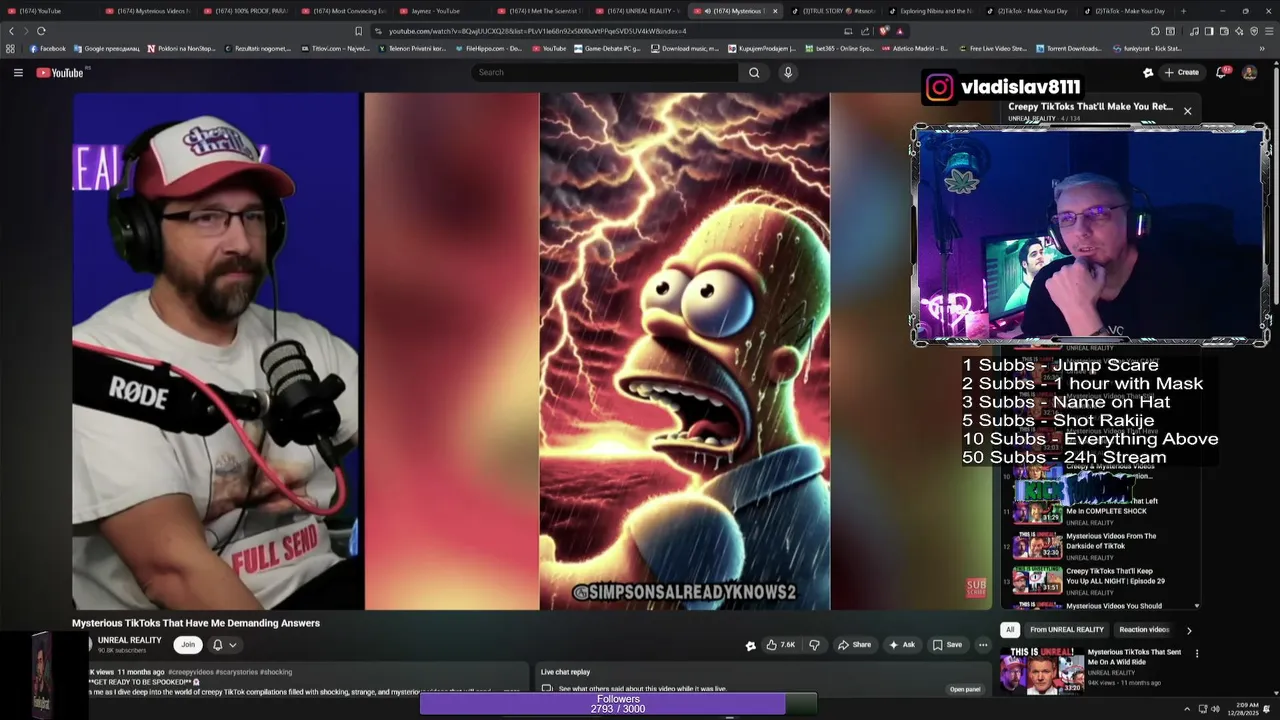Open a new browser tab
Screen dimensions: 1280x720
[1183, 11]
